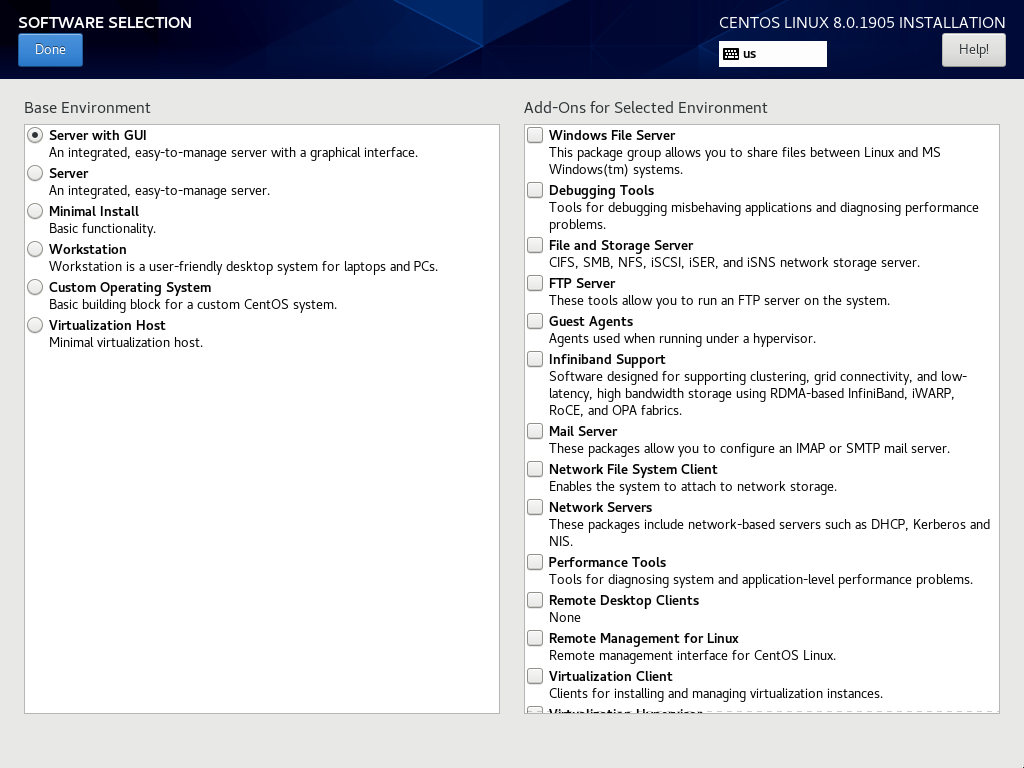Check the Guest Agents checkbox

click(x=536, y=321)
